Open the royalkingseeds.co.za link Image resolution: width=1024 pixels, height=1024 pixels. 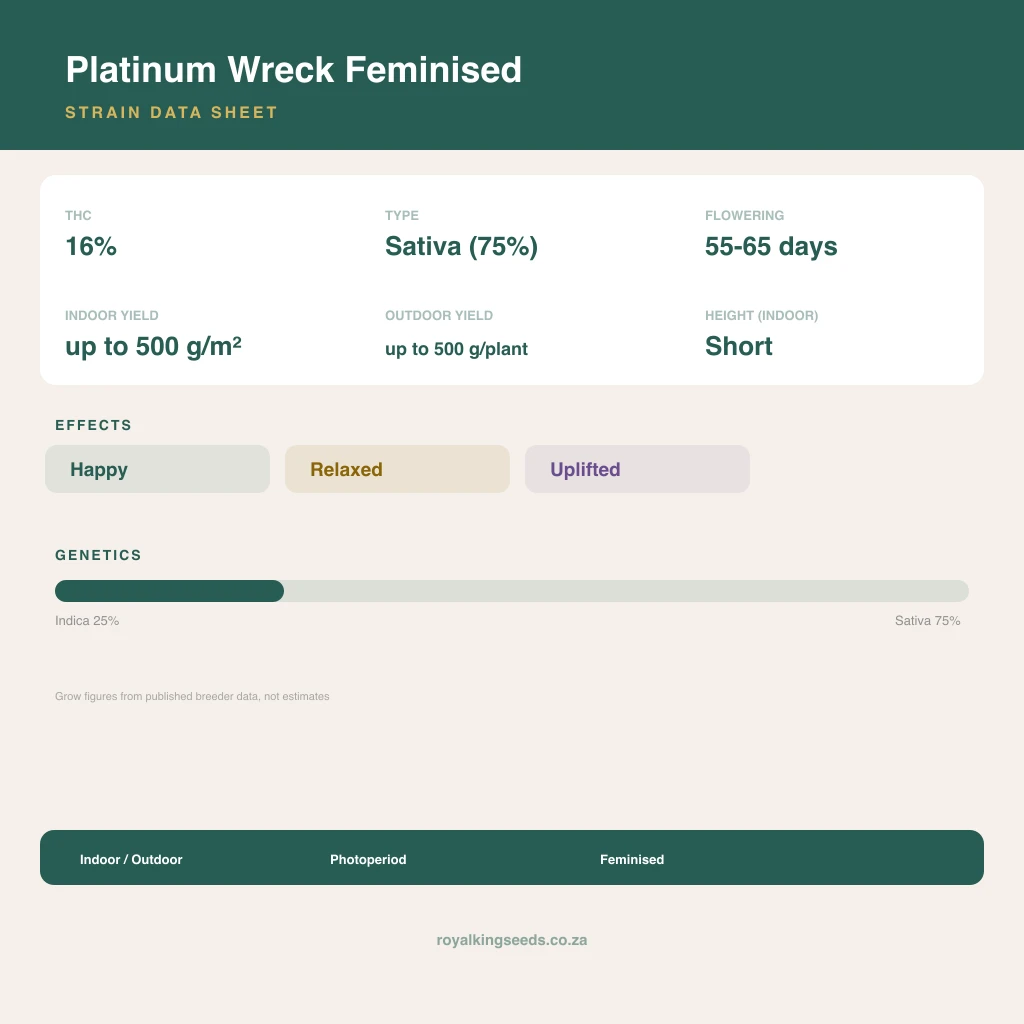point(511,940)
